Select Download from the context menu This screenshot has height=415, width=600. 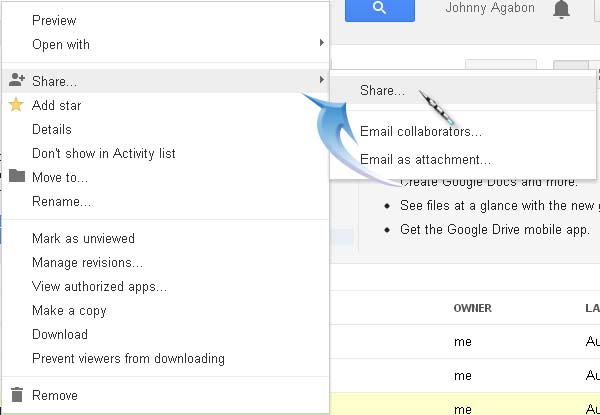pos(60,335)
